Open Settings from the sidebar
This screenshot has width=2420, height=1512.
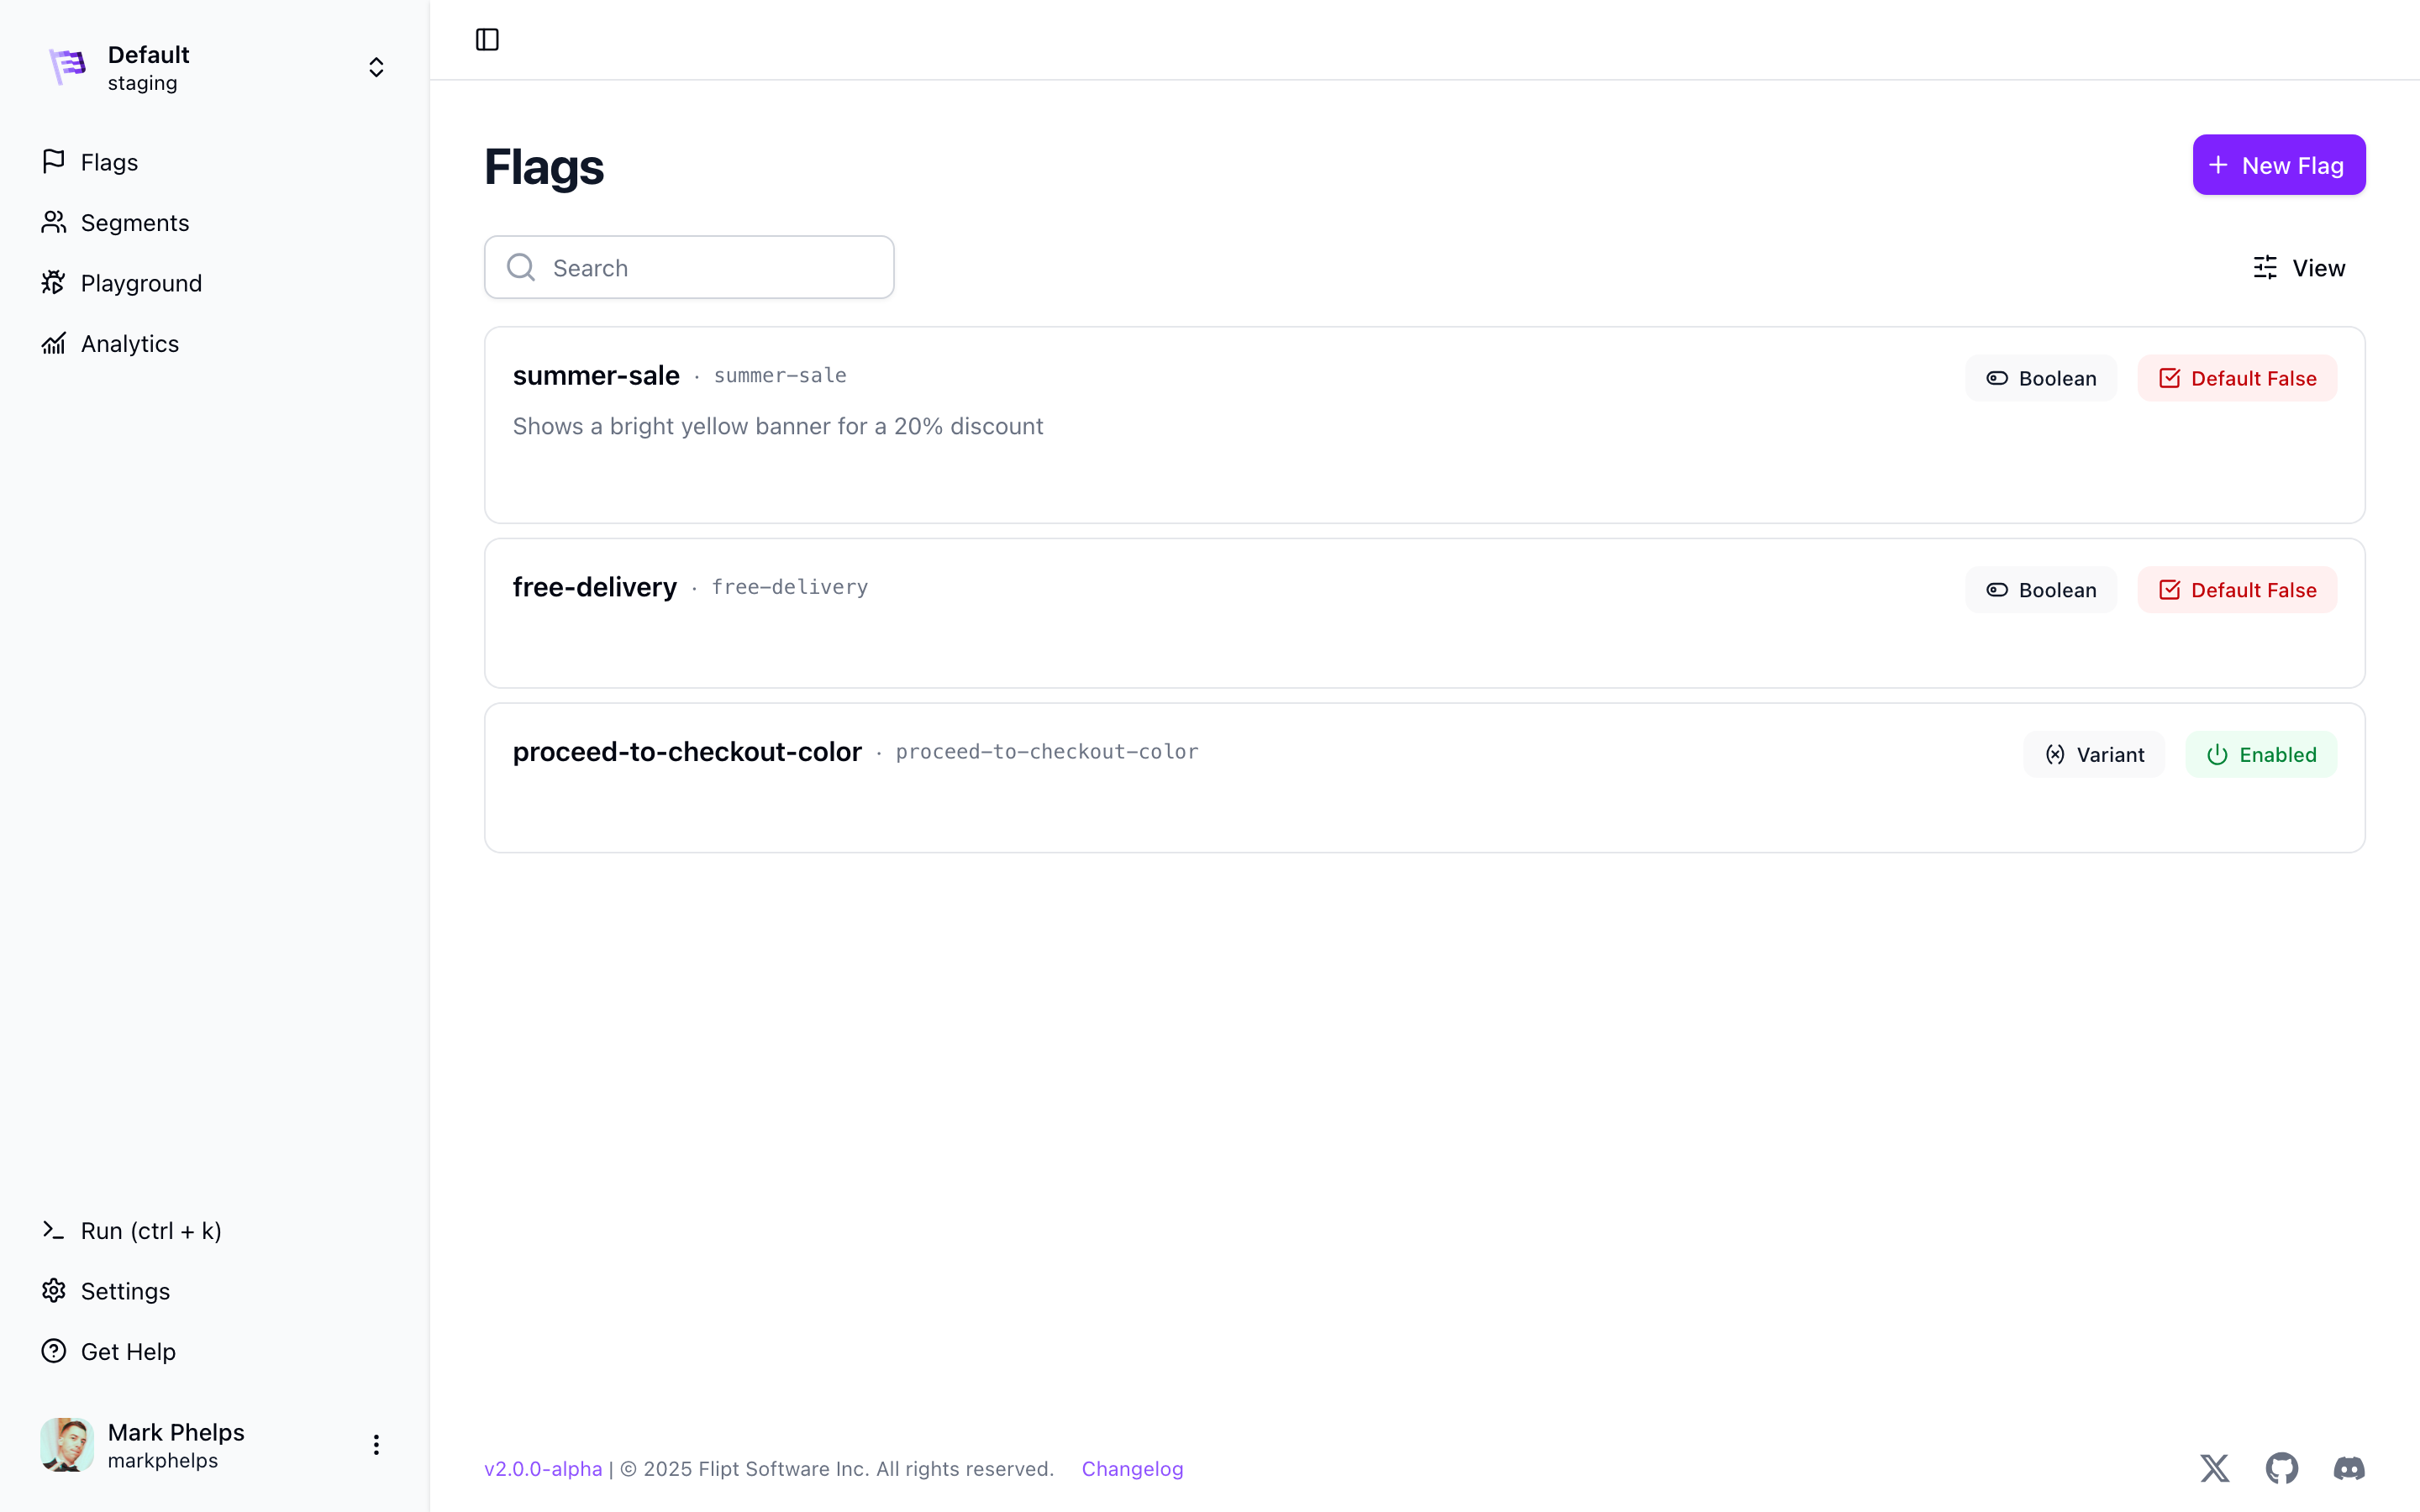pos(125,1291)
